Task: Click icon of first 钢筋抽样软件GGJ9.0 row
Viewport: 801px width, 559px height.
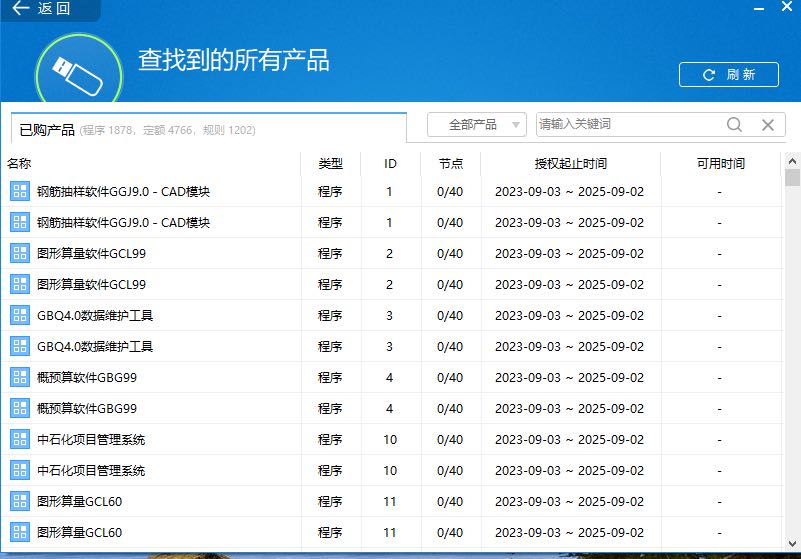Action: point(20,192)
